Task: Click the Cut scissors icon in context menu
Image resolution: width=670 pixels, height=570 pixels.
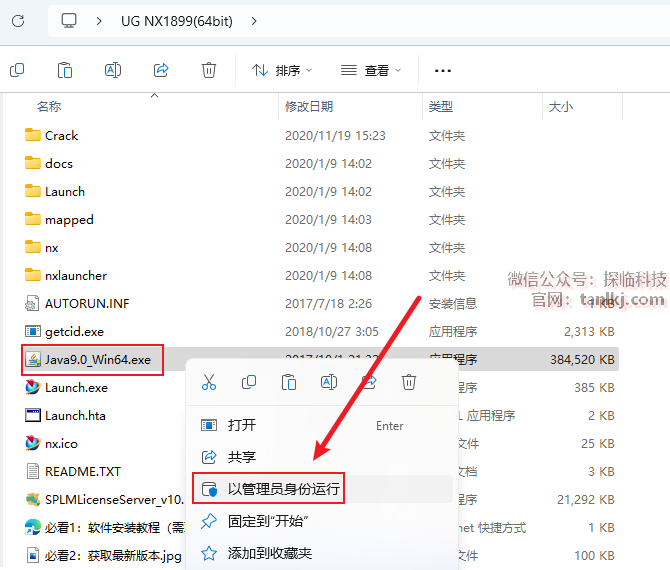Action: 209,382
